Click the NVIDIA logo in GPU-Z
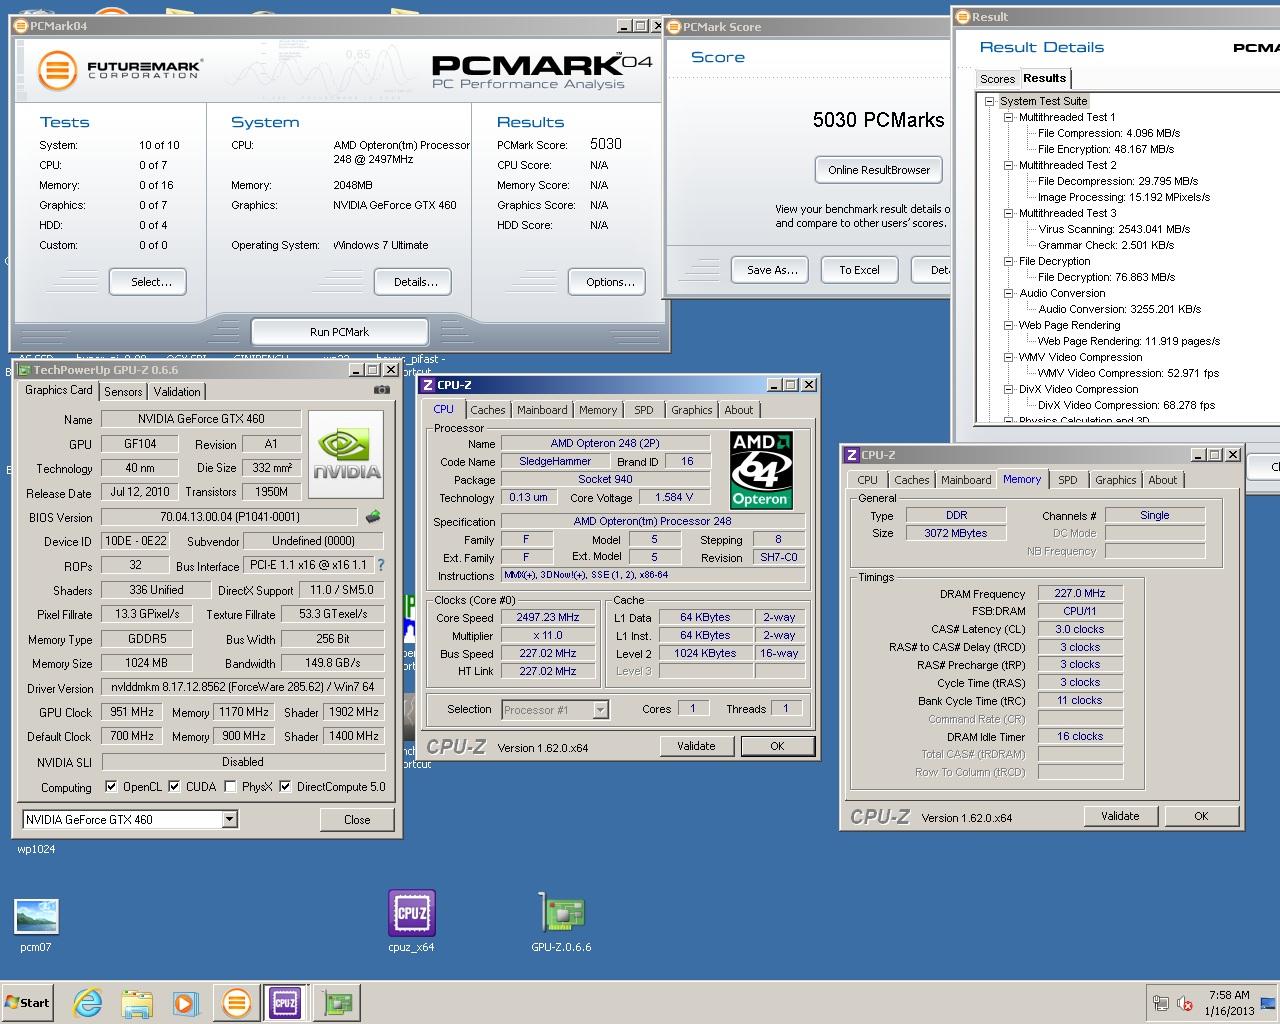Viewport: 1280px width, 1024px height. click(x=346, y=454)
